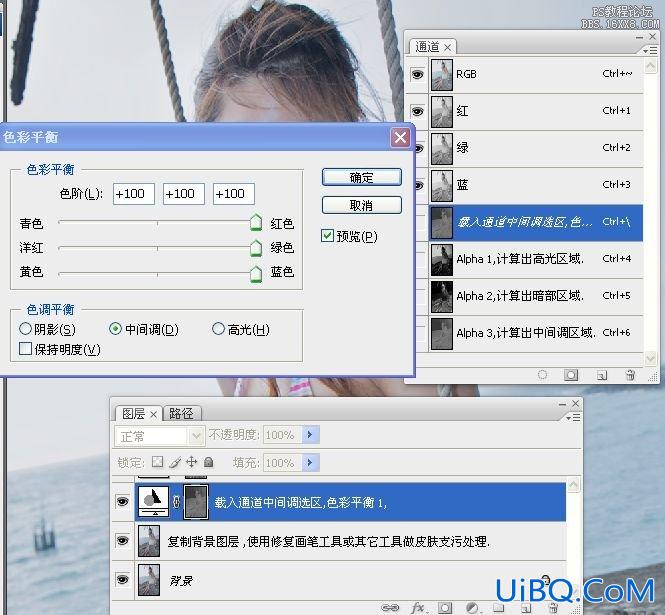Lock all padlock icon
Screen dimensions: 665x615
tap(208, 462)
